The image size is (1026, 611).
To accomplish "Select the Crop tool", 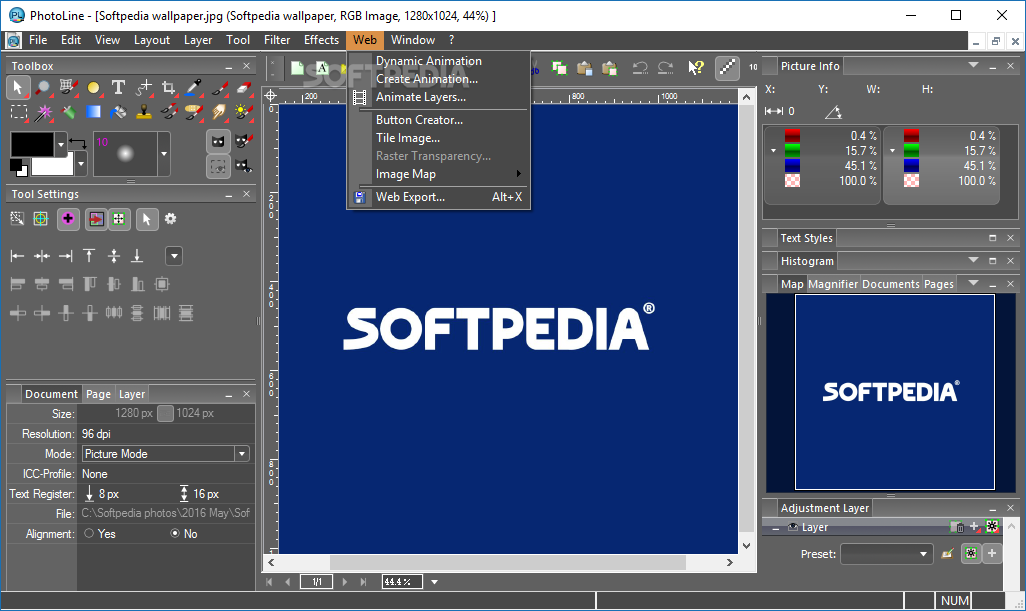I will (x=168, y=87).
